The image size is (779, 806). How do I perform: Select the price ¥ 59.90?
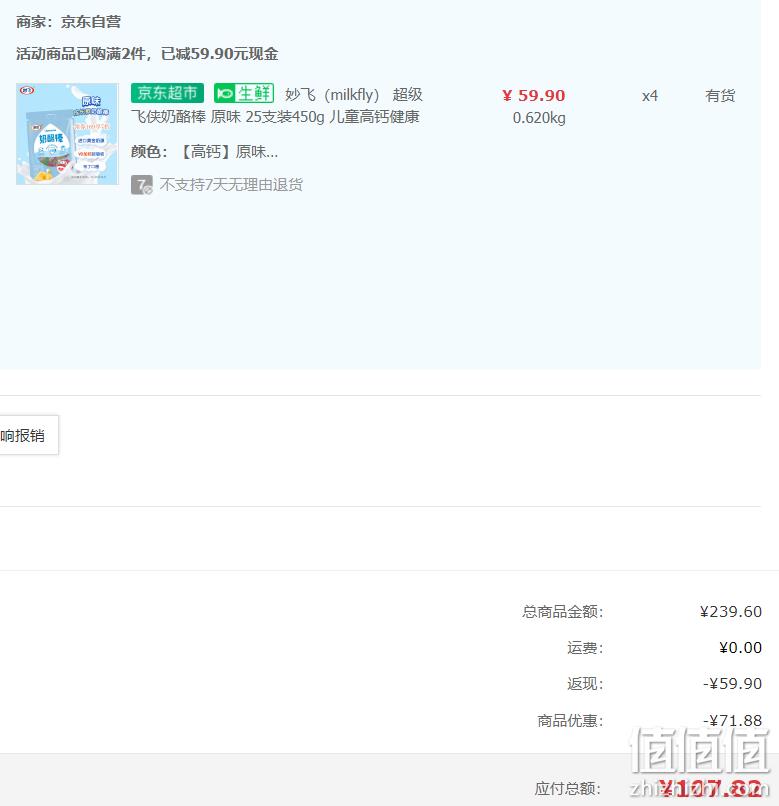[x=534, y=95]
